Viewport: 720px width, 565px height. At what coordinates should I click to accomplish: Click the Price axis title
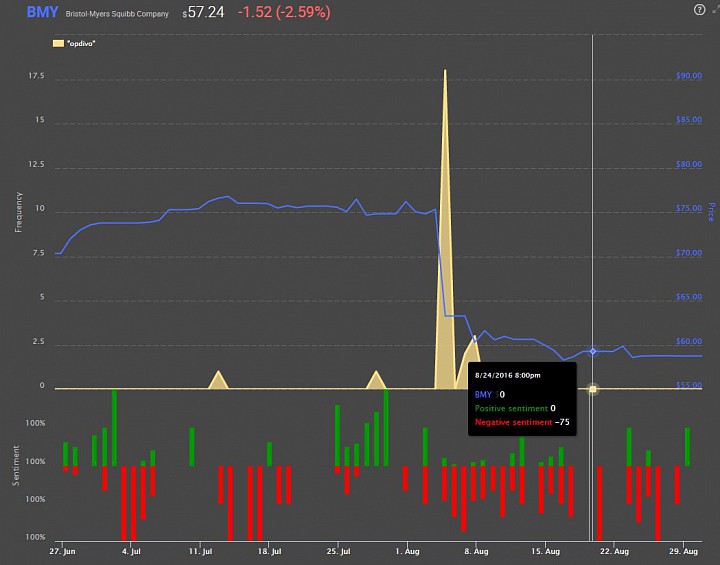tap(712, 212)
